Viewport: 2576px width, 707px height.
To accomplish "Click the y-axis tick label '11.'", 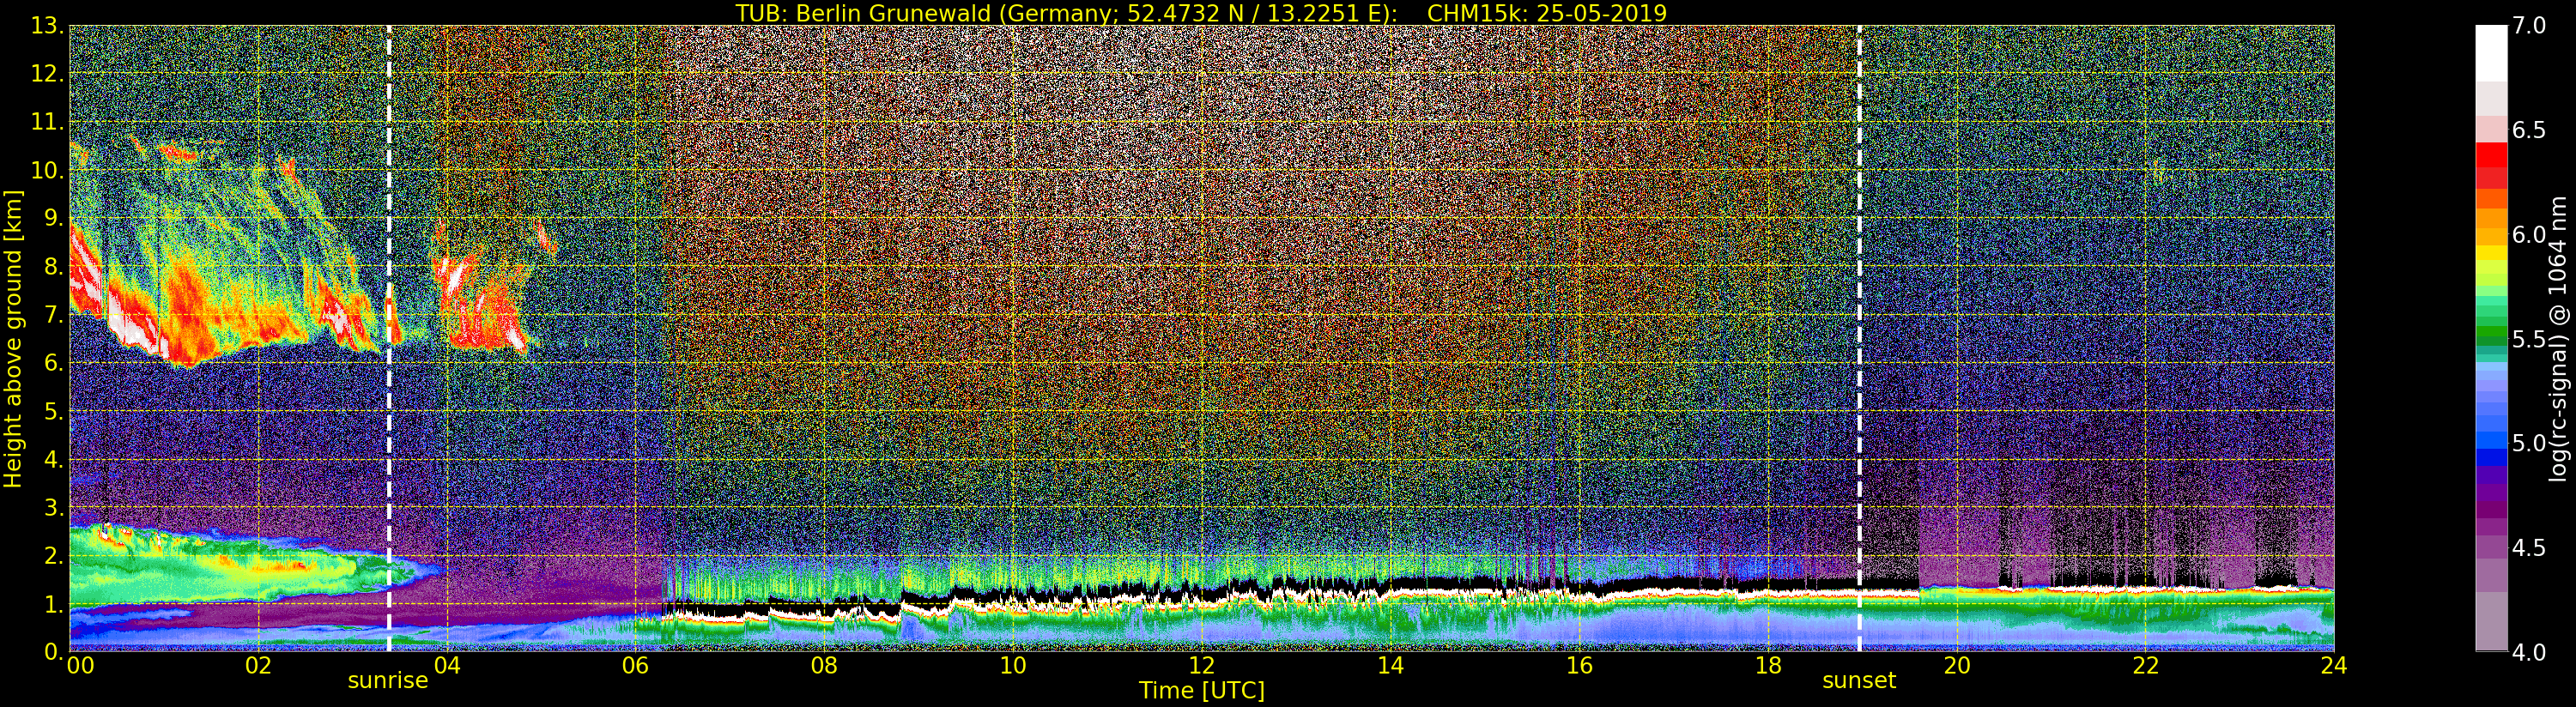I will tap(48, 122).
